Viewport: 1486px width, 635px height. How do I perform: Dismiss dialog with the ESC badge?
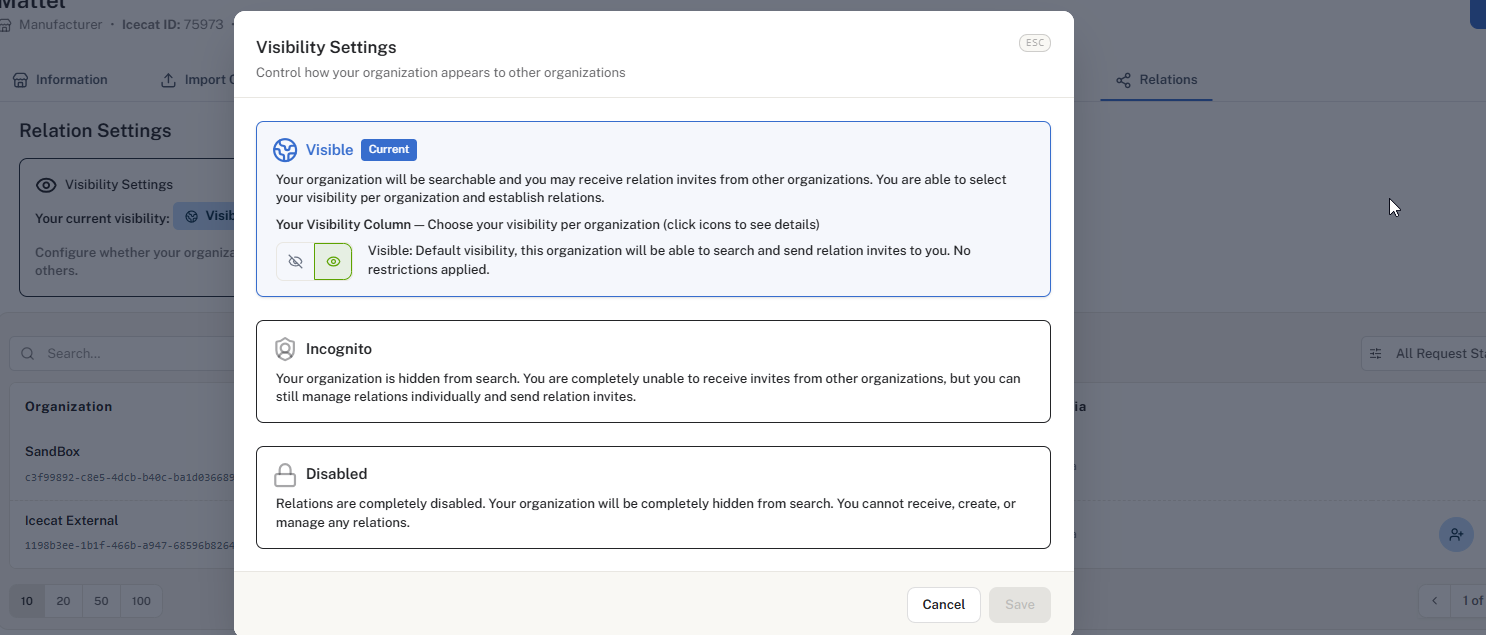1035,43
